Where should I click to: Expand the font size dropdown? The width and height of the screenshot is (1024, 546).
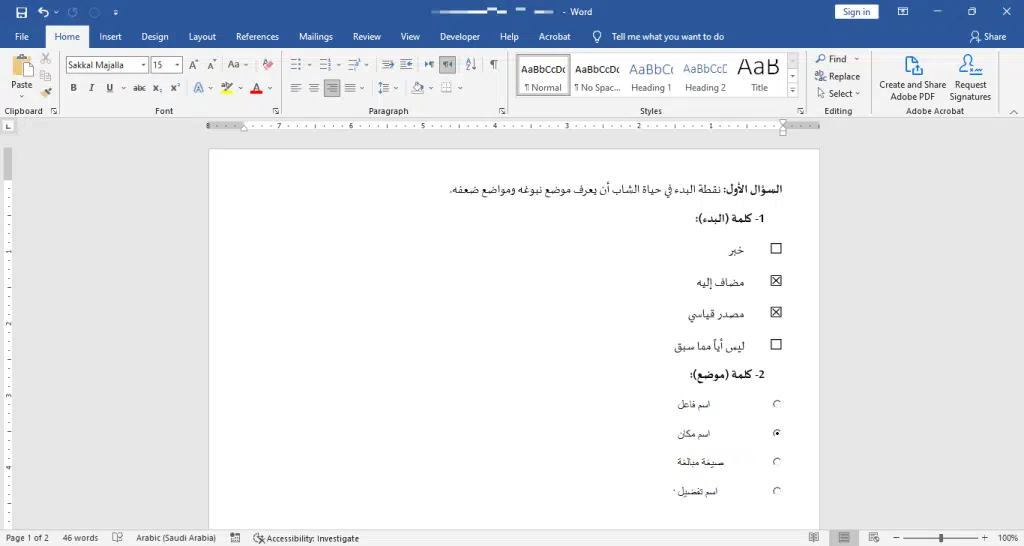click(178, 65)
